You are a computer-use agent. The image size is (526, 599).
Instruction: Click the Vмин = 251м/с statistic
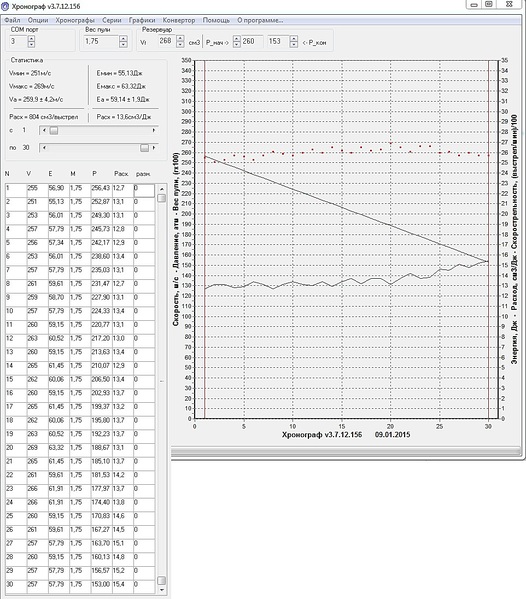(x=30, y=73)
